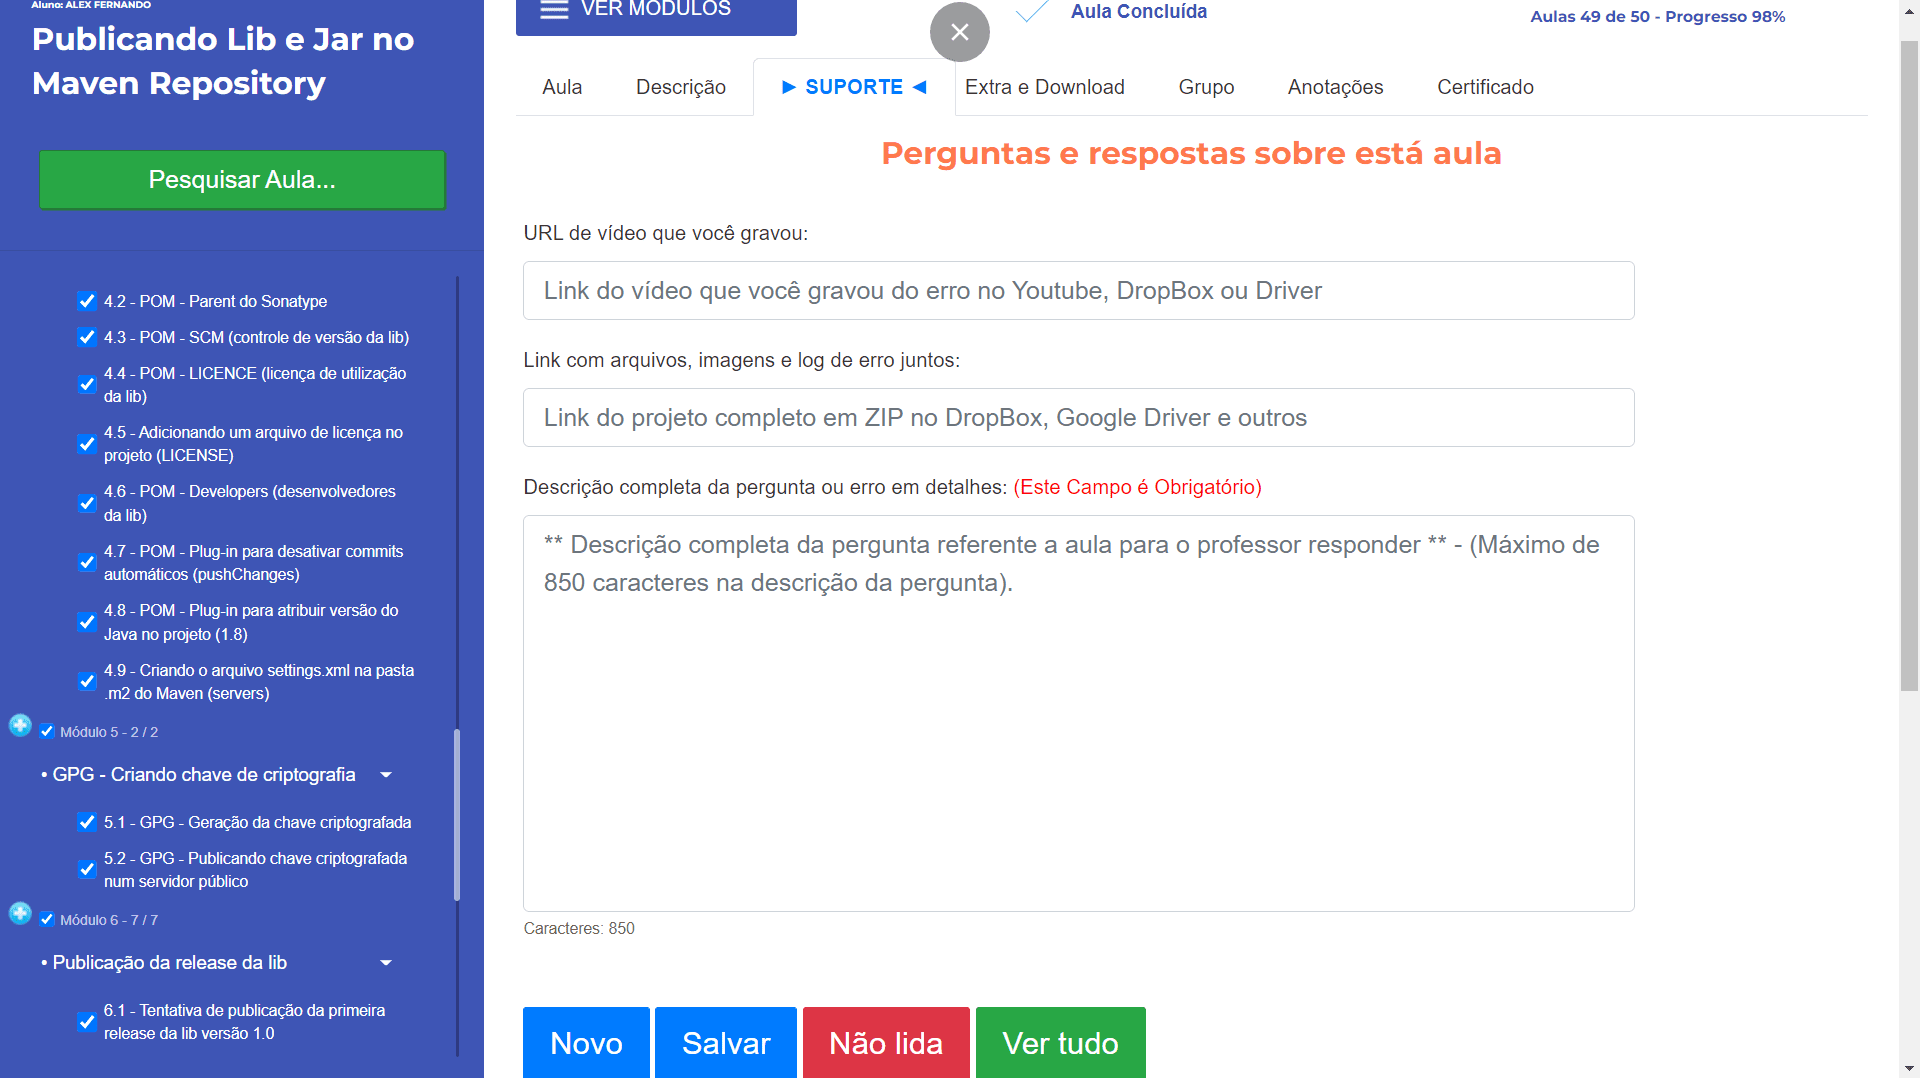Click the main page vertical scrollbar
The height and width of the screenshot is (1078, 1920).
coord(1909,365)
